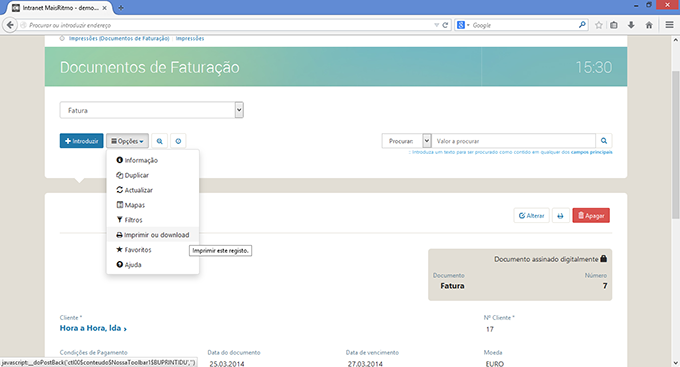
Task: Open the bookmarks list icon
Action: (x=614, y=25)
